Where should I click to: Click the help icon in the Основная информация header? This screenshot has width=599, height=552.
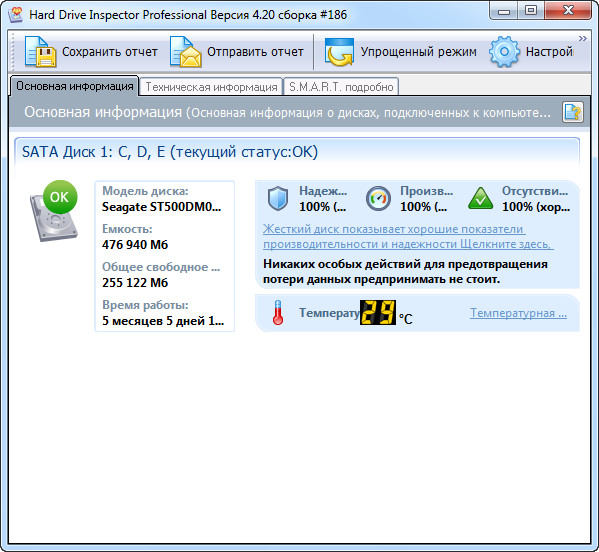coord(573,112)
